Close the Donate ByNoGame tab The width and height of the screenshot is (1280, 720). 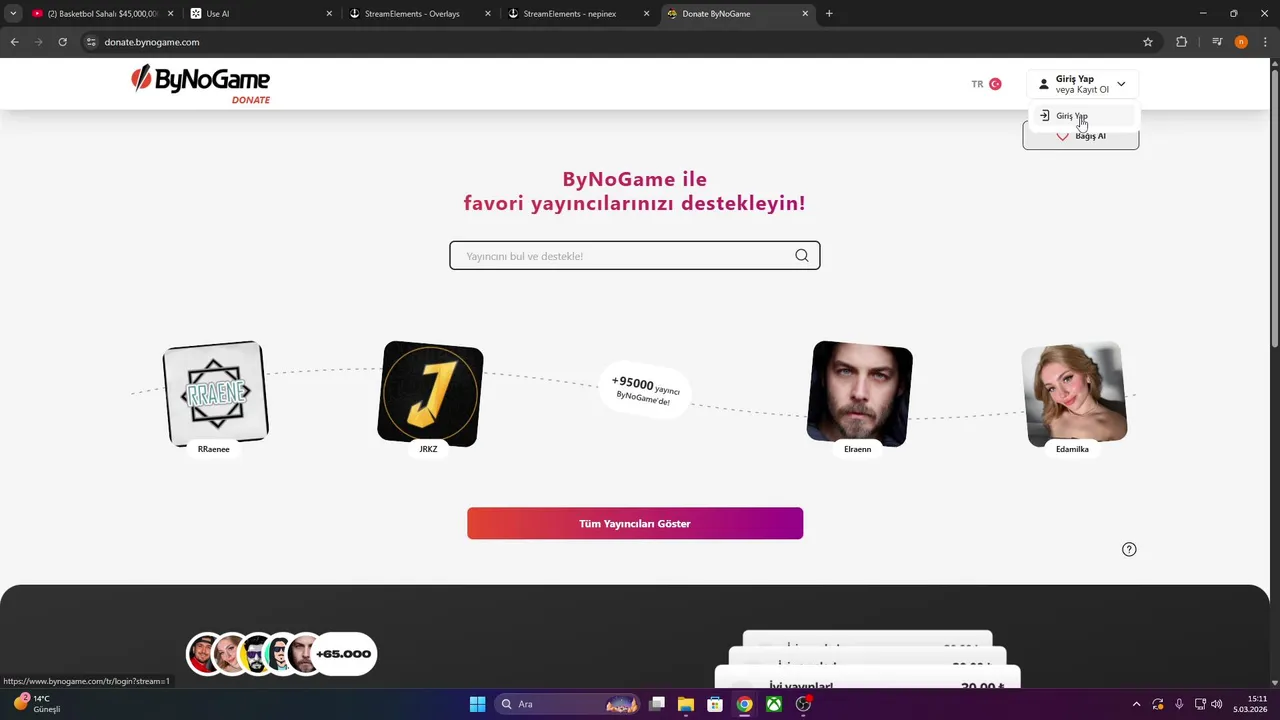(x=805, y=14)
